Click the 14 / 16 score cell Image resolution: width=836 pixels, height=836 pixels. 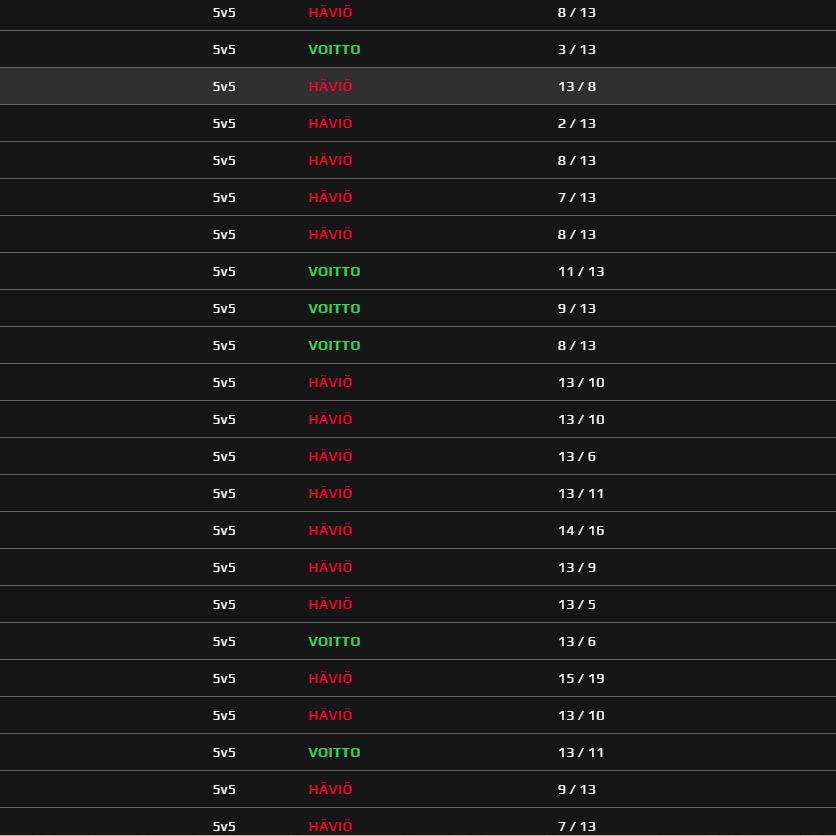(581, 530)
